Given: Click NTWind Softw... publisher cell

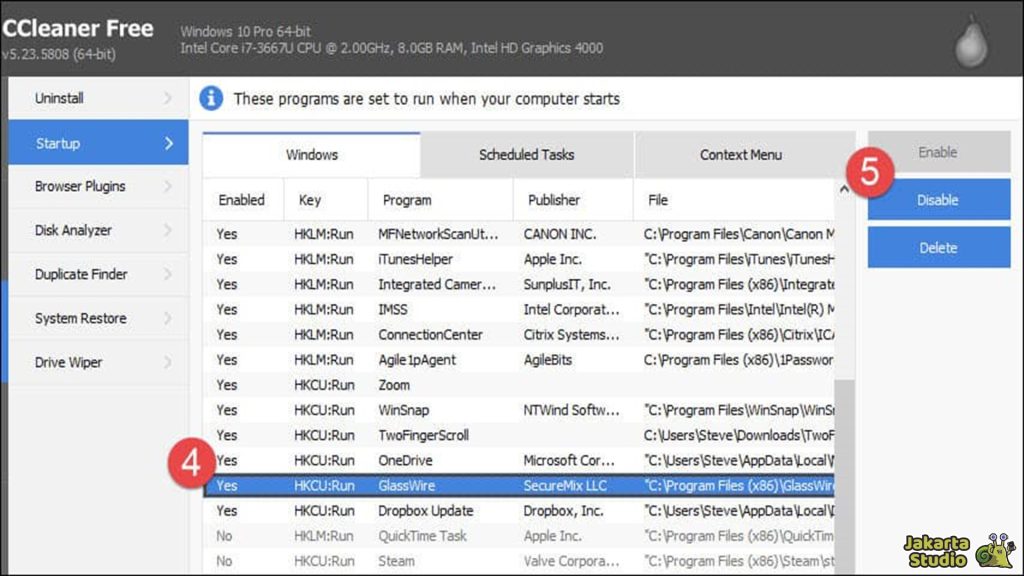Looking at the screenshot, I should coord(571,410).
